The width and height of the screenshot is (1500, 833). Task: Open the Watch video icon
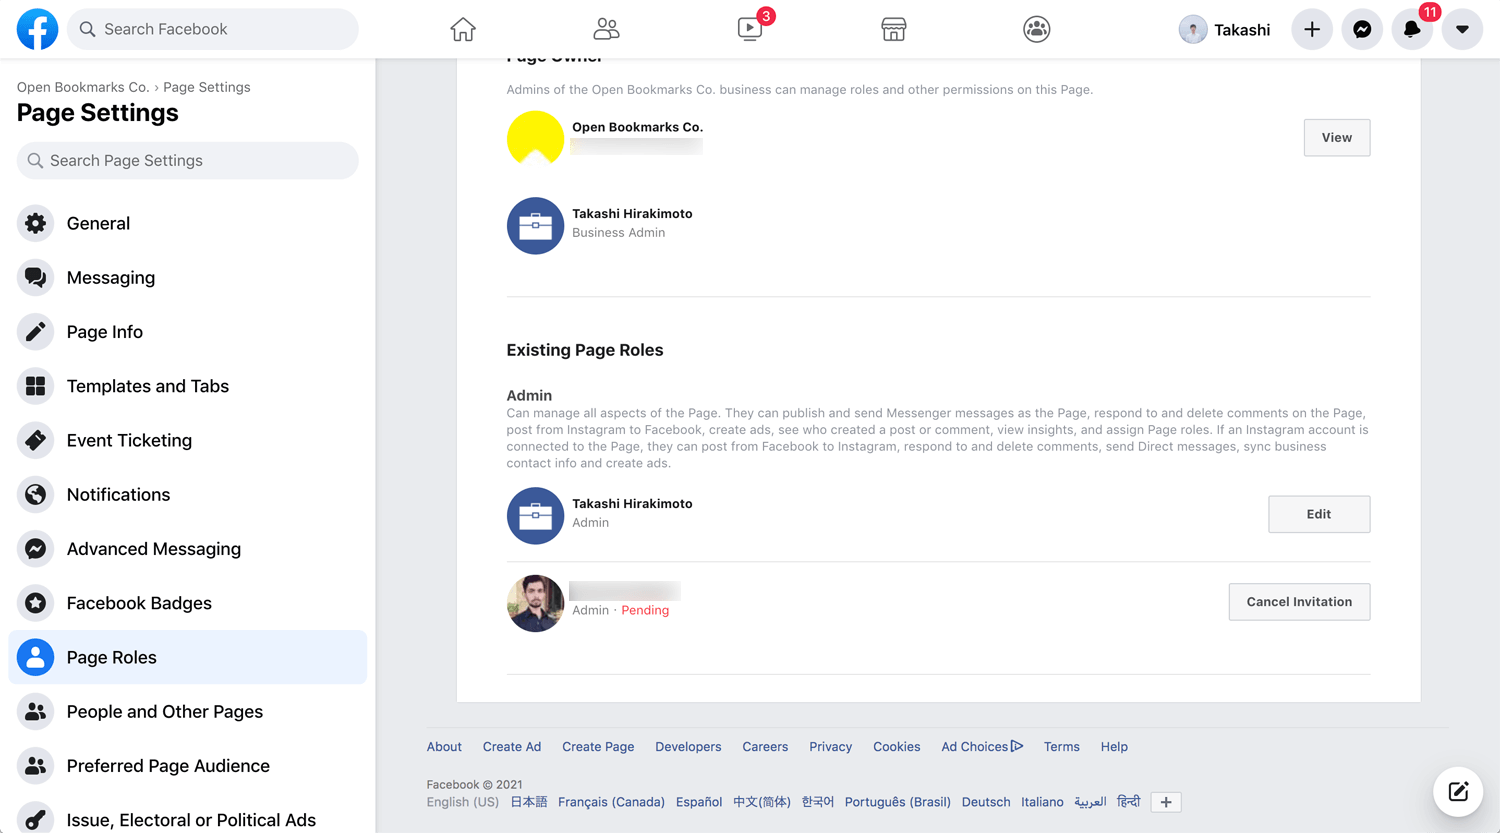[x=750, y=29]
